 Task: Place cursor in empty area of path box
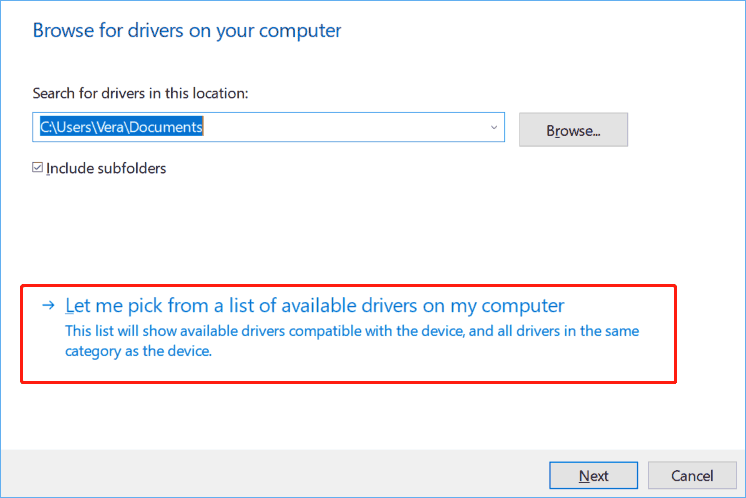[x=350, y=128]
